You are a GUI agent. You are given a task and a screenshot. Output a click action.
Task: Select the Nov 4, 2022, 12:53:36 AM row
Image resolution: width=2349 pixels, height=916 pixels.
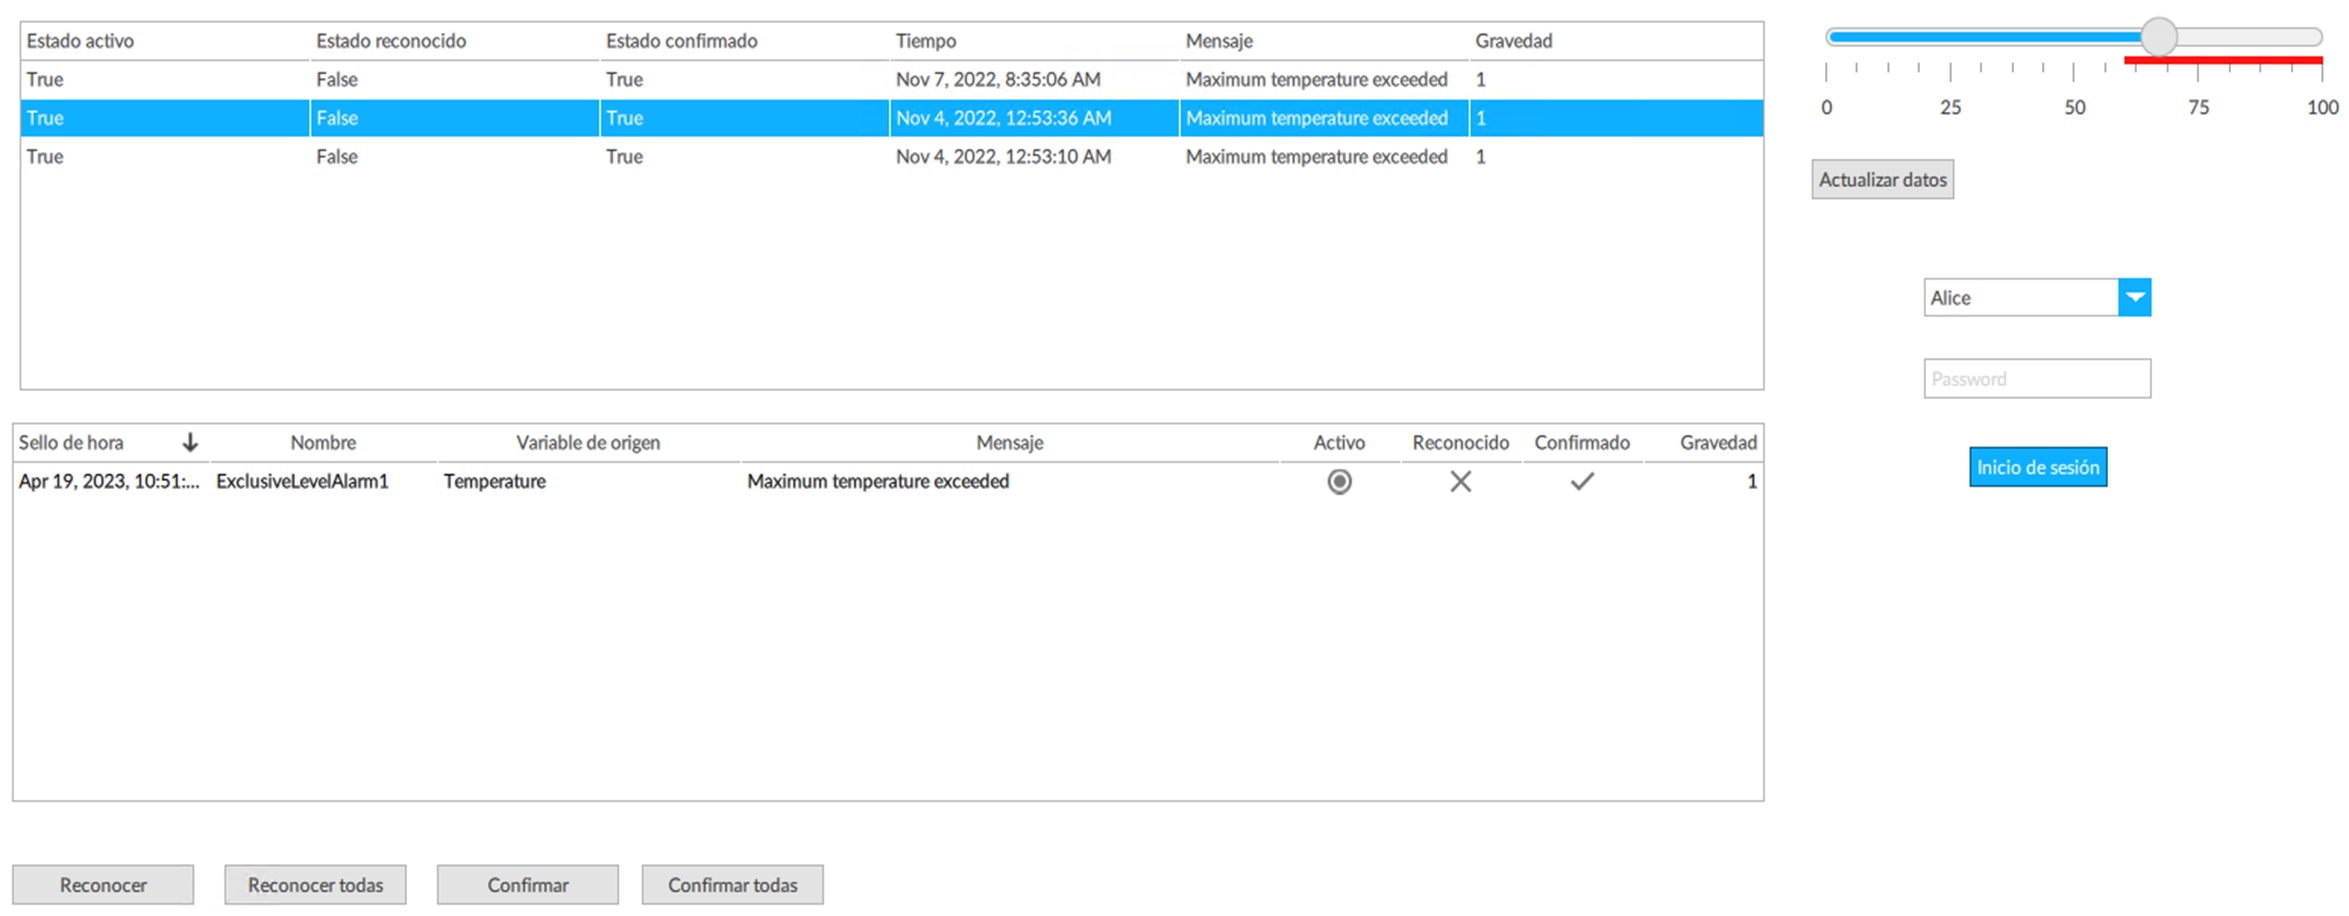point(891,118)
